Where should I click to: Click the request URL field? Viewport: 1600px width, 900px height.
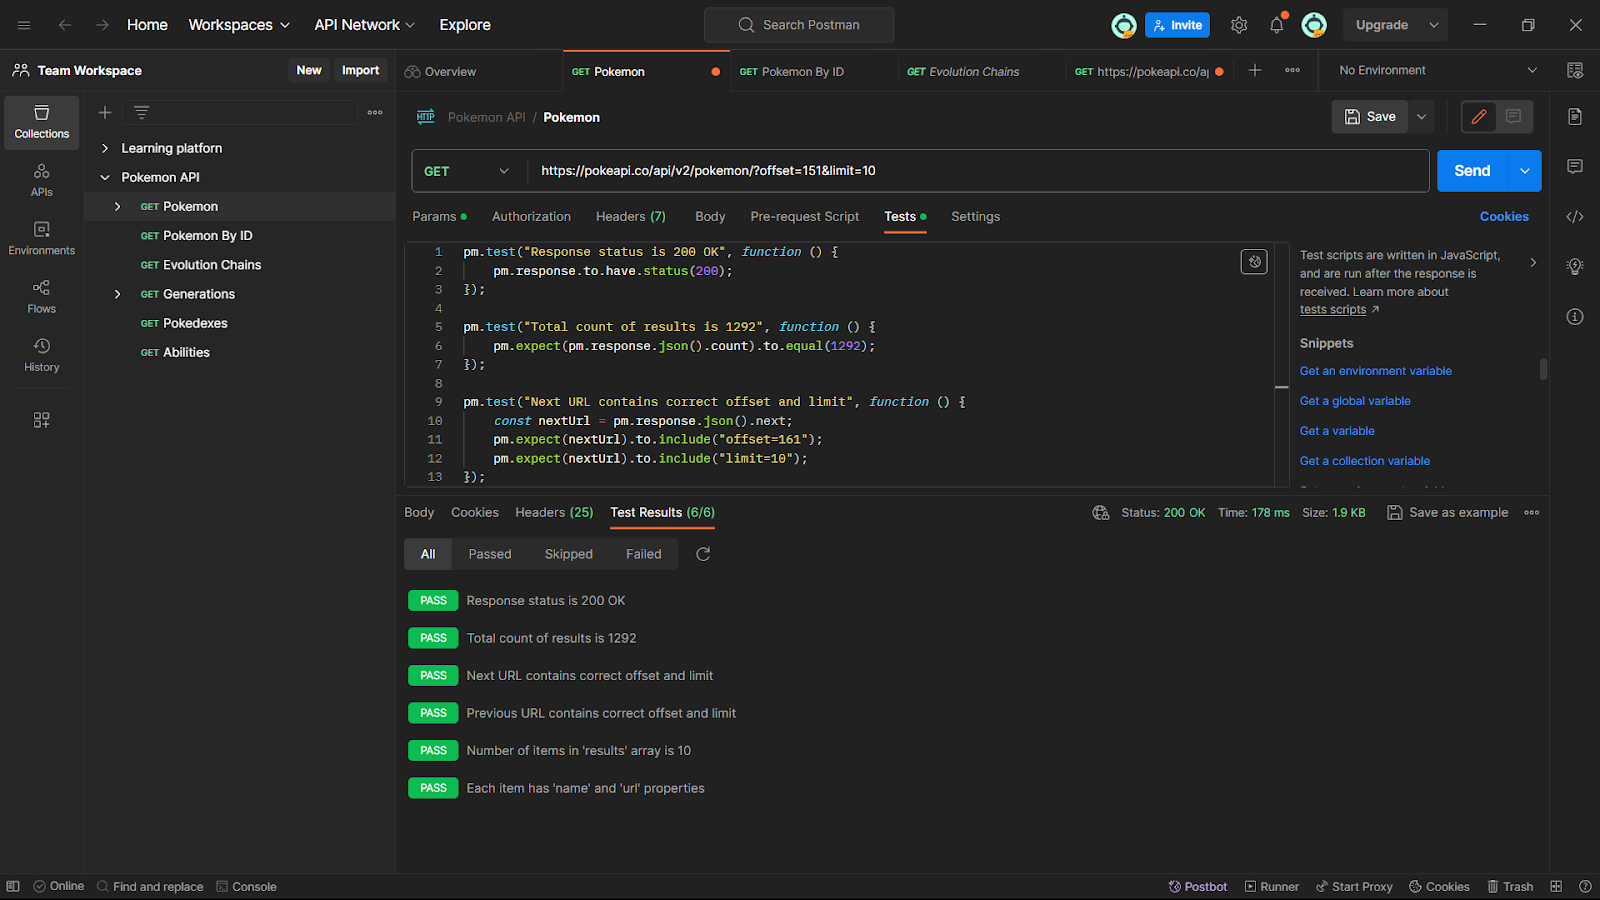[x=978, y=171]
